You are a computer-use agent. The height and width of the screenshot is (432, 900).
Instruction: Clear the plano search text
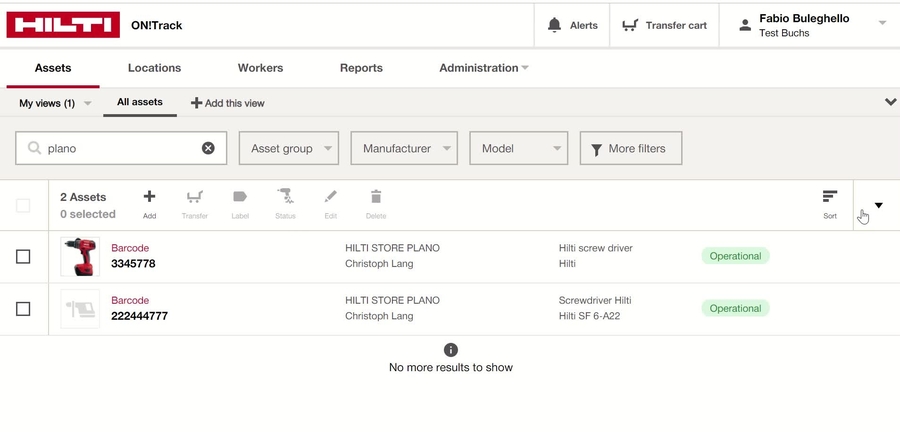coord(208,148)
